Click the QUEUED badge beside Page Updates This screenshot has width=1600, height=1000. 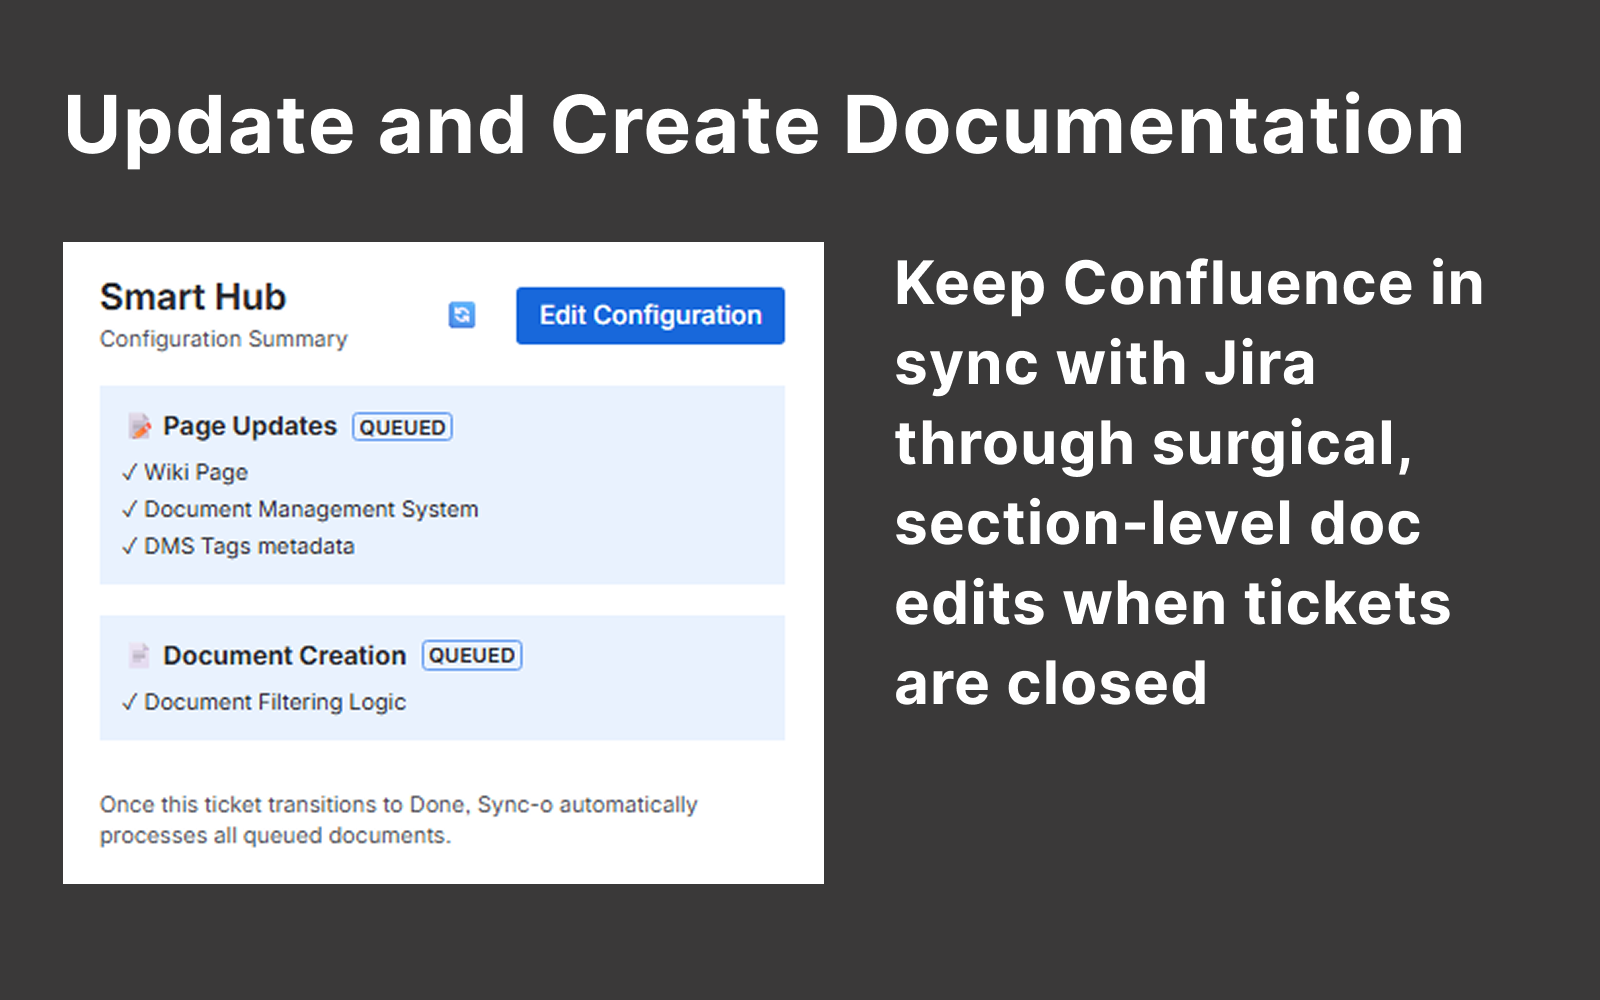(x=402, y=427)
